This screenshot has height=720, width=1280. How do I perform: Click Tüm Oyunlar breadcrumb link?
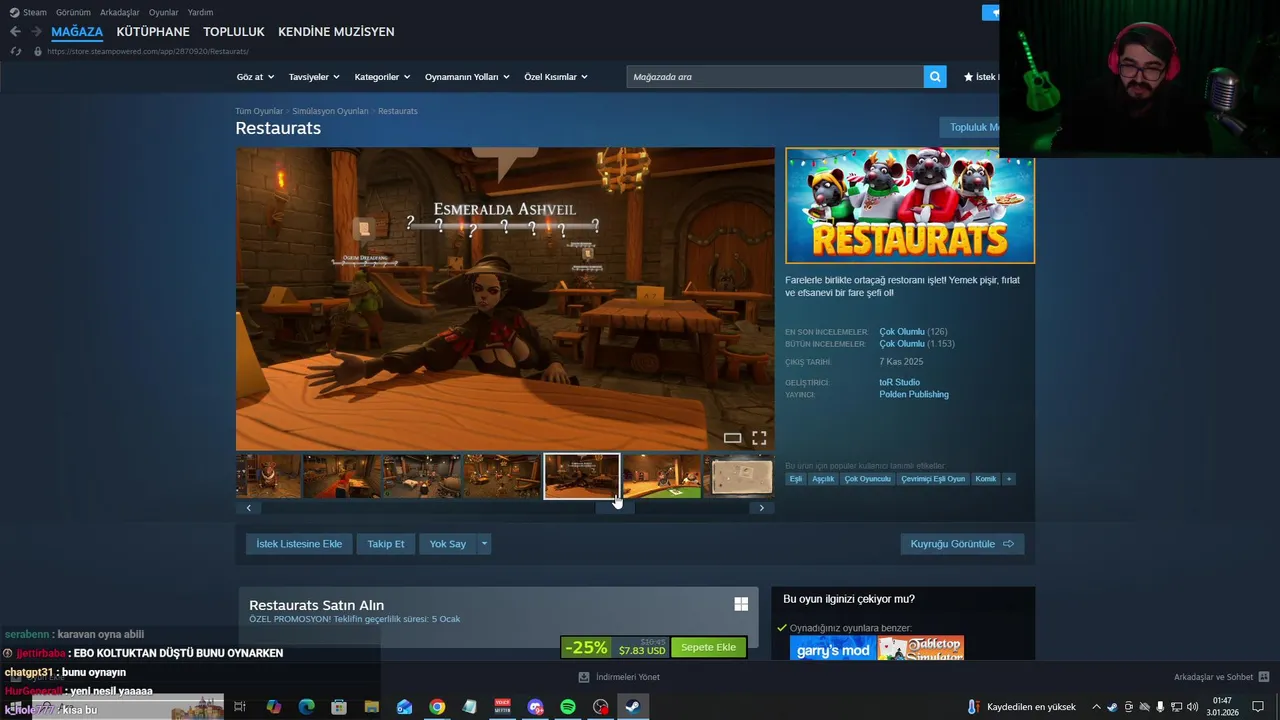click(x=259, y=111)
